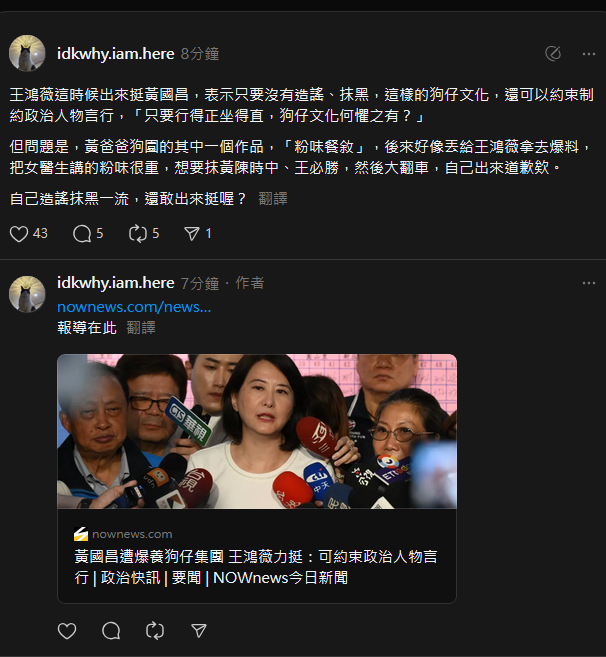Viewport: 606px width, 657px height.
Task: Translate the first post's text
Action: pyautogui.click(x=273, y=199)
